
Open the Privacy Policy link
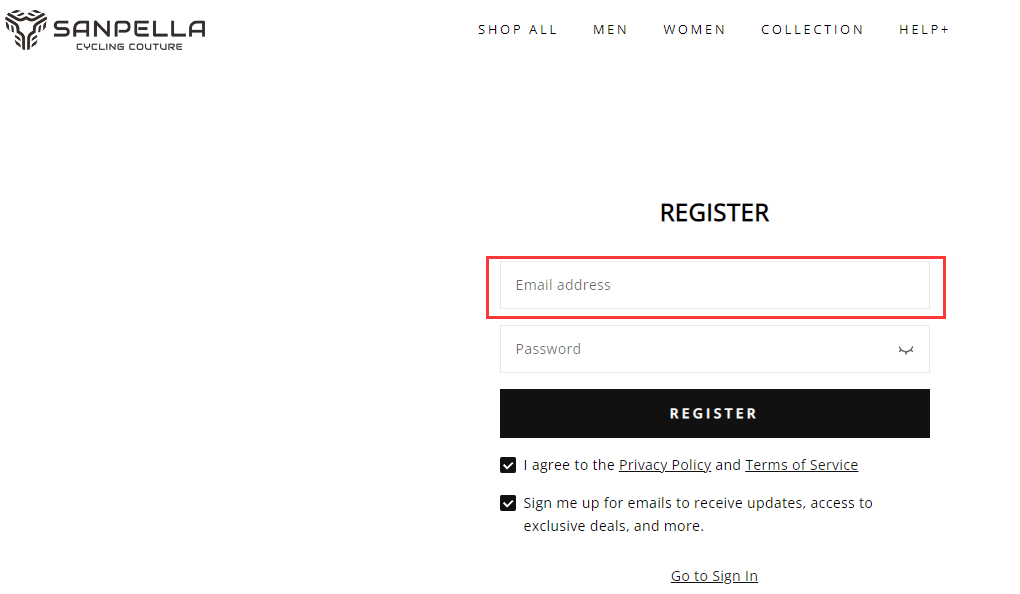coord(665,465)
